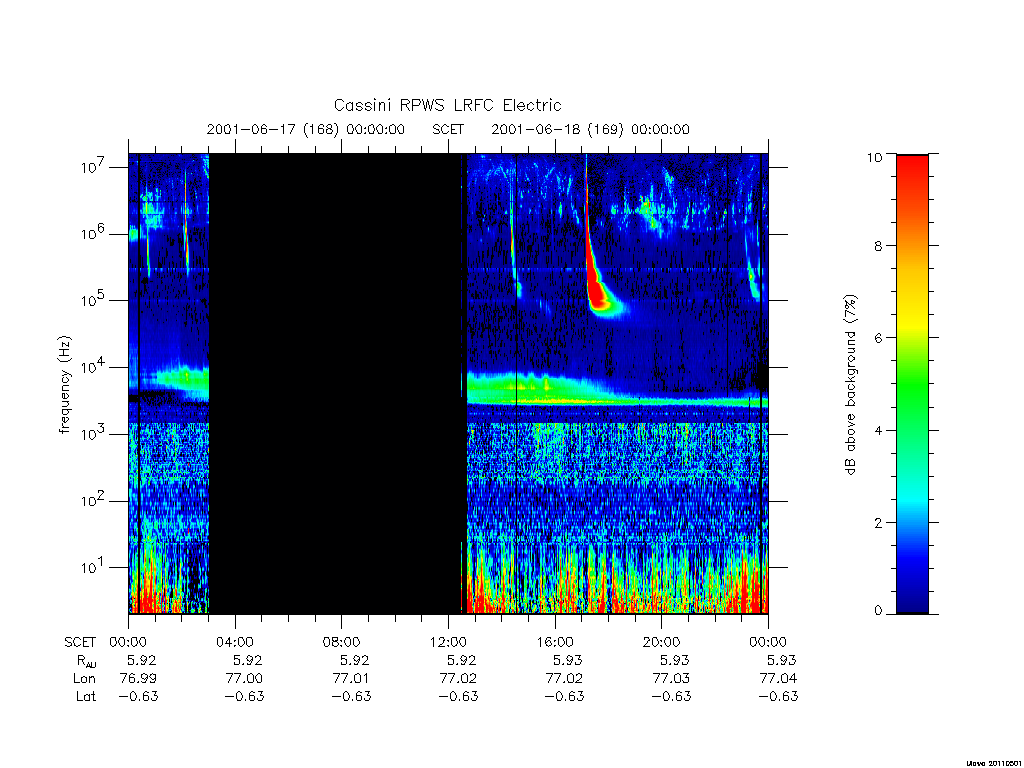
Task: Click the "R_AU" row label
Action: coord(86,661)
